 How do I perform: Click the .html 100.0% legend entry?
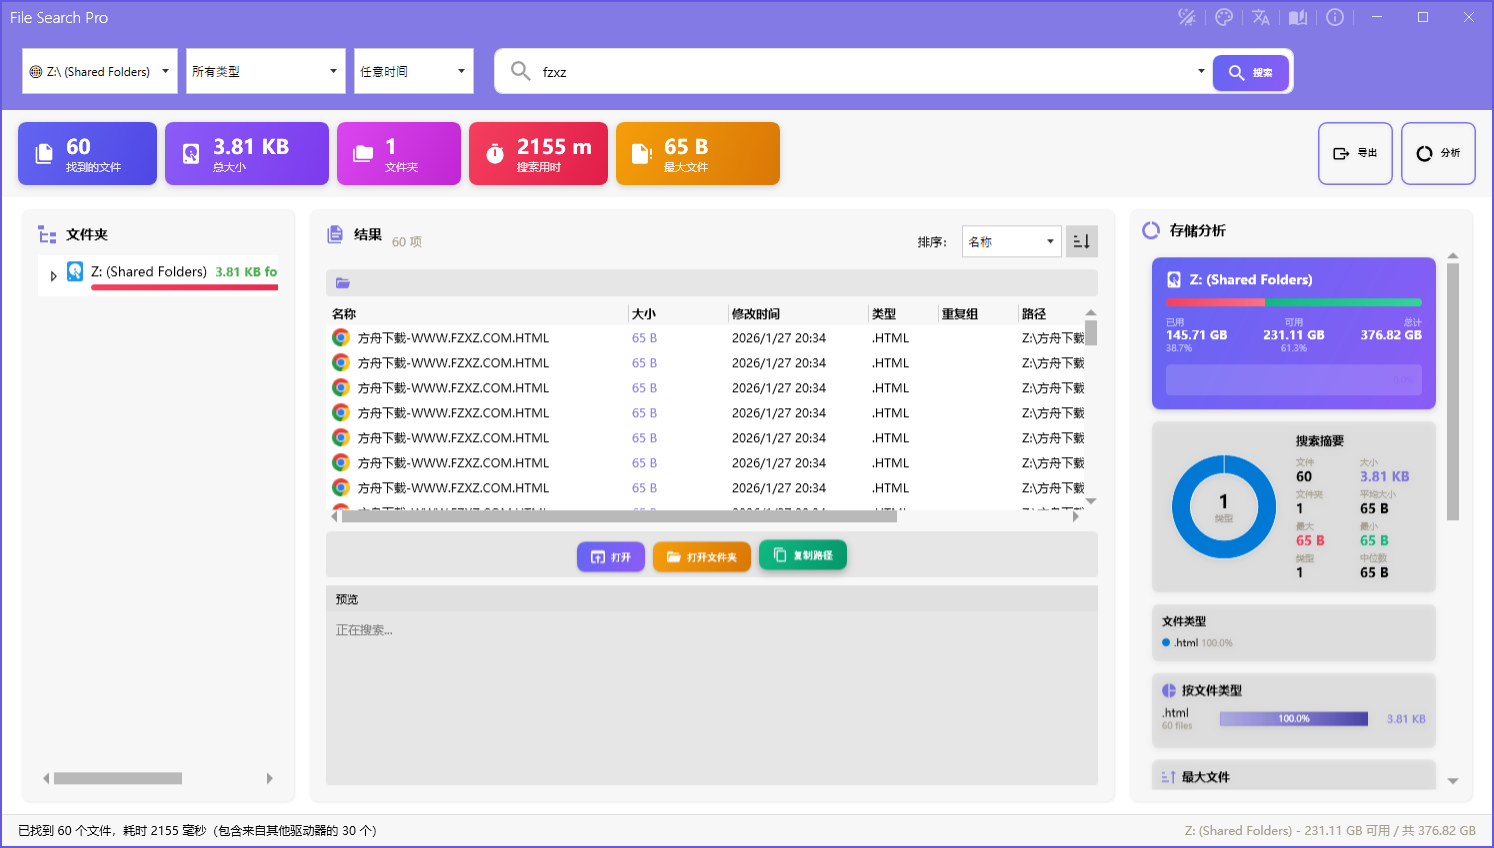point(1198,643)
